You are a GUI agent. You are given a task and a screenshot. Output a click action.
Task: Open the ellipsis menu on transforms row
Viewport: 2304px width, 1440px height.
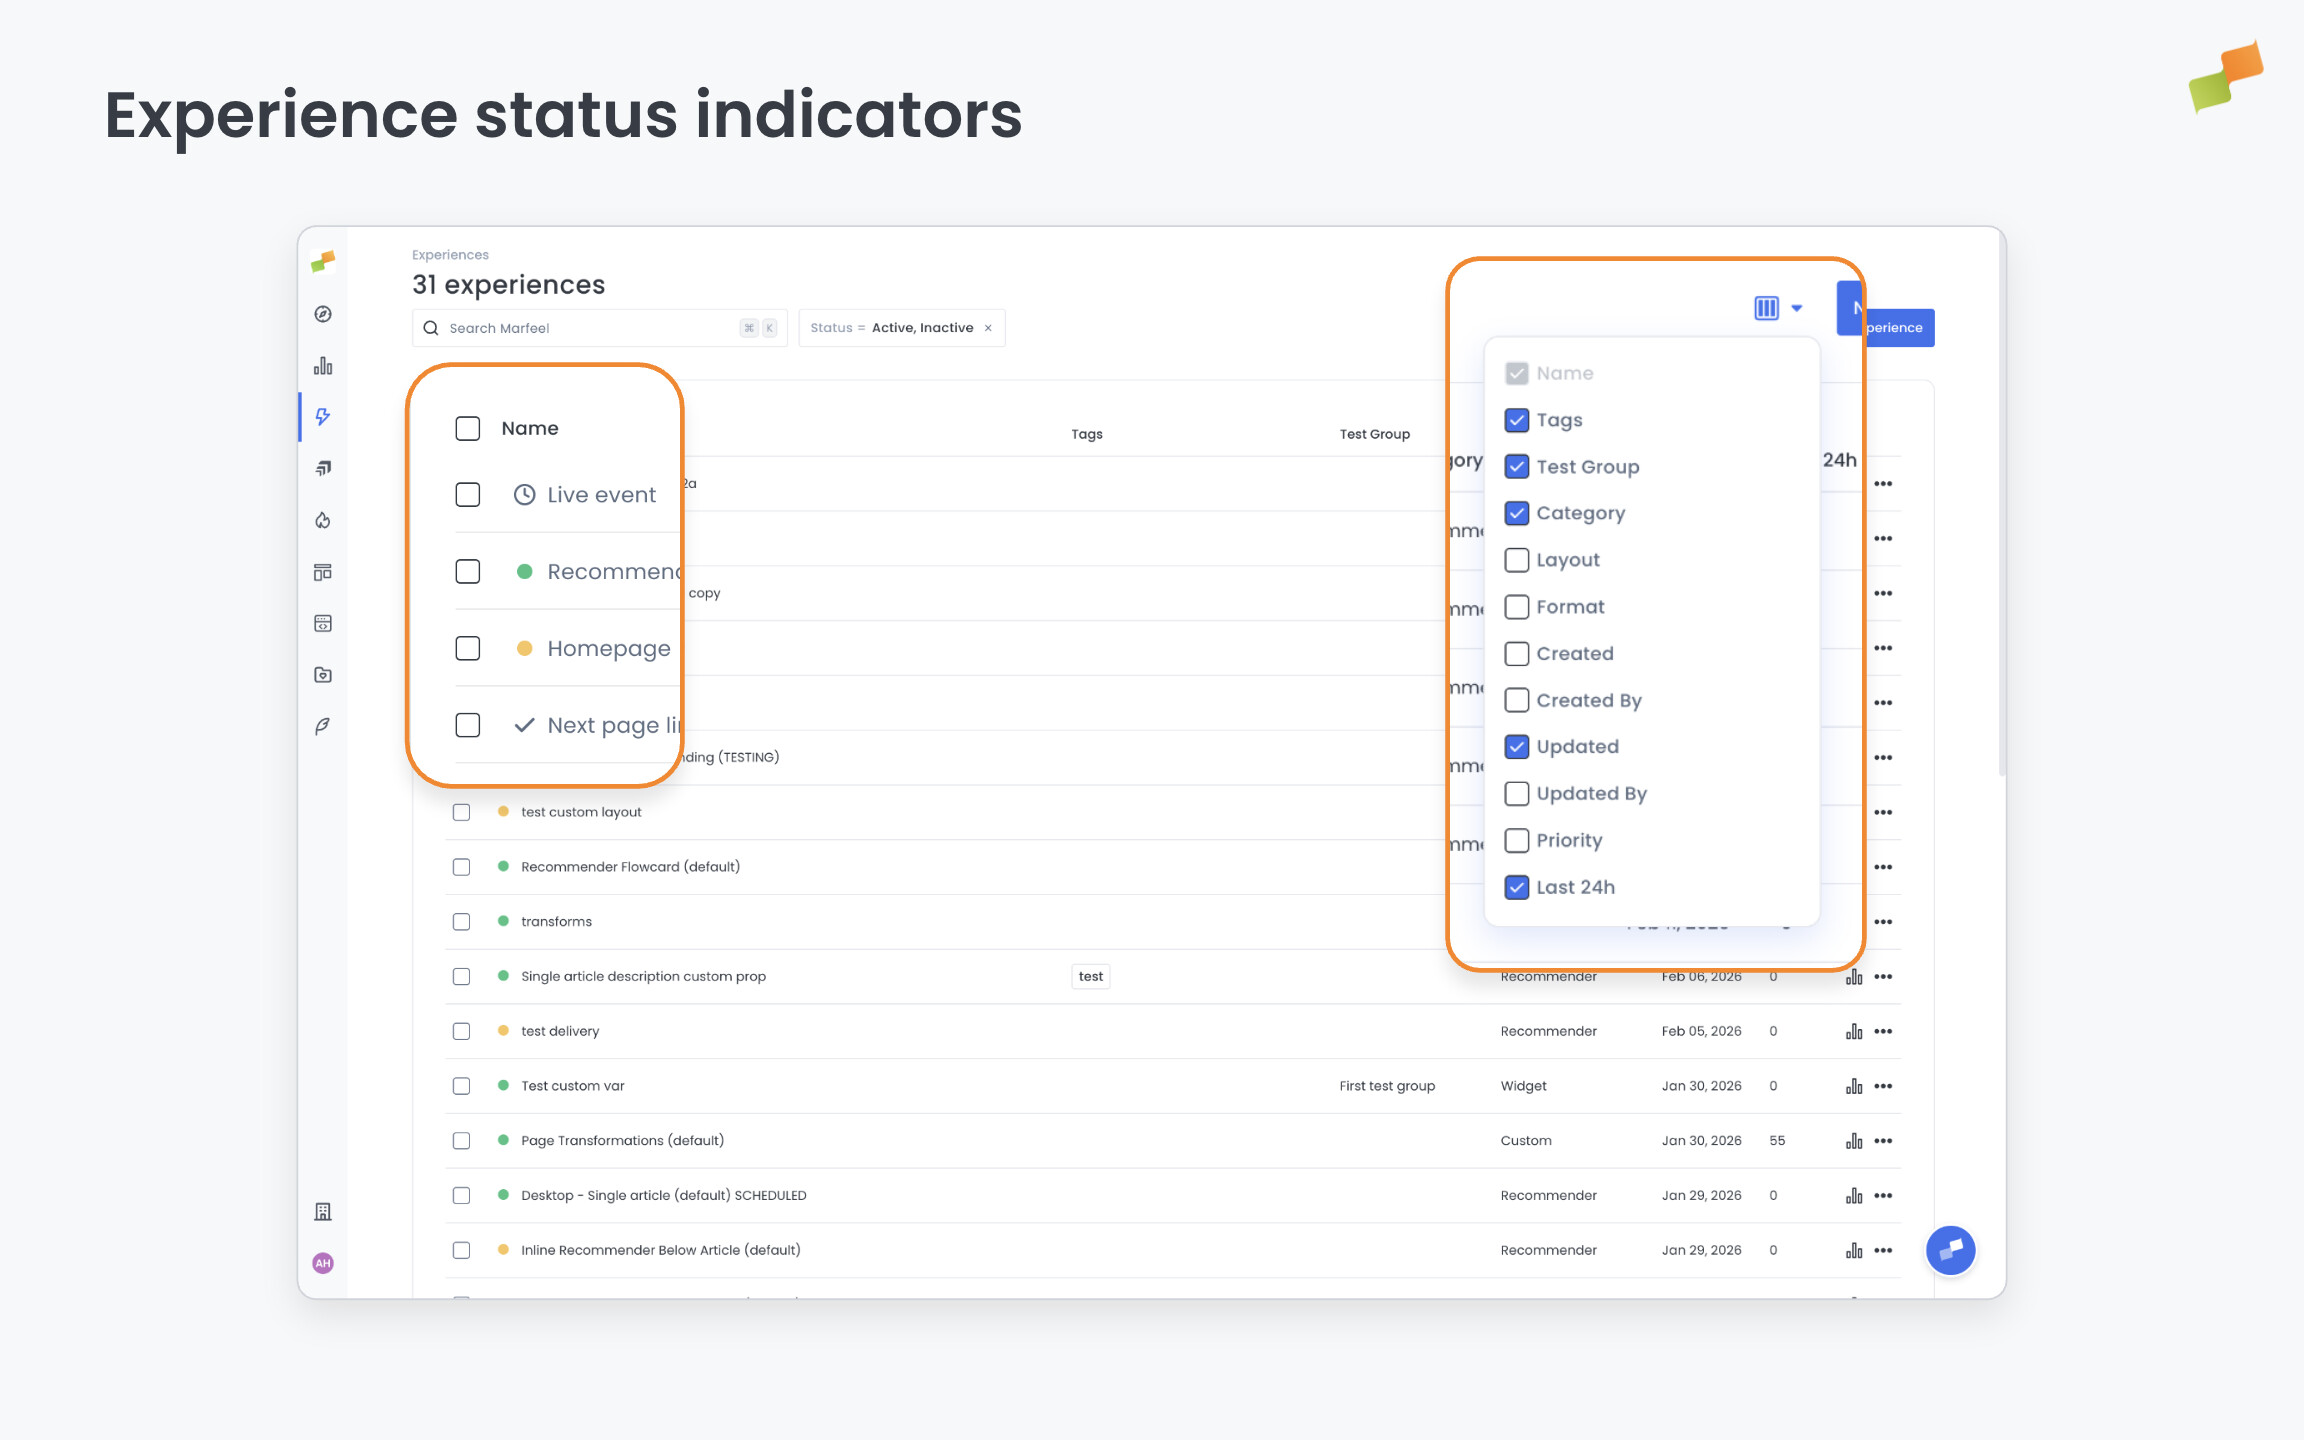(1883, 921)
